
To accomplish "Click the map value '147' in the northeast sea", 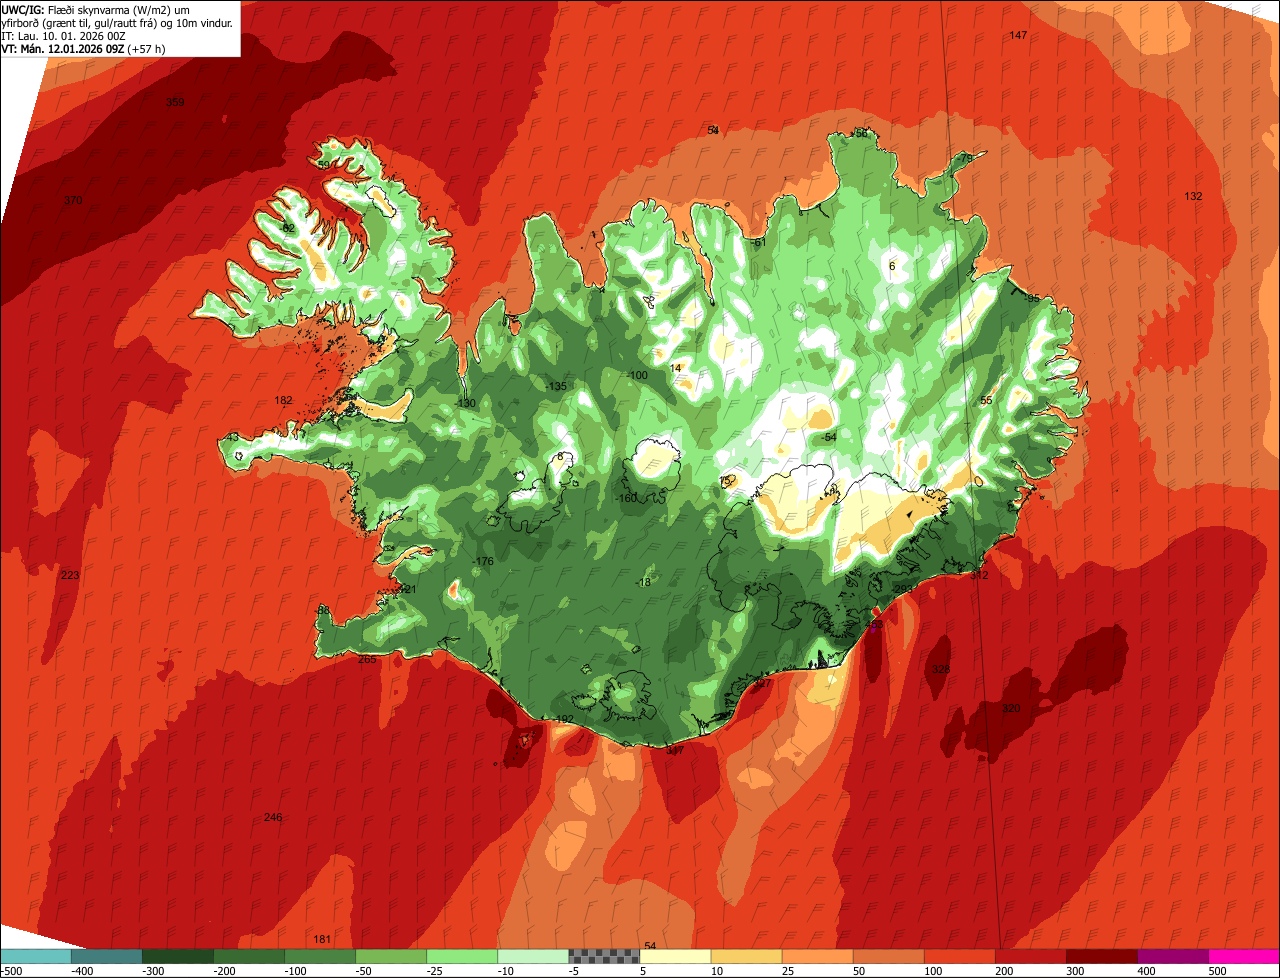I will (x=1018, y=35).
